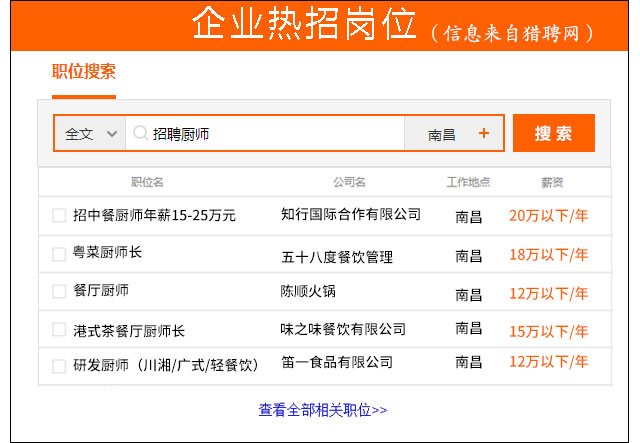The image size is (640, 443).
Task: Mark the 研发厨师 job checkbox
Action: [59, 365]
